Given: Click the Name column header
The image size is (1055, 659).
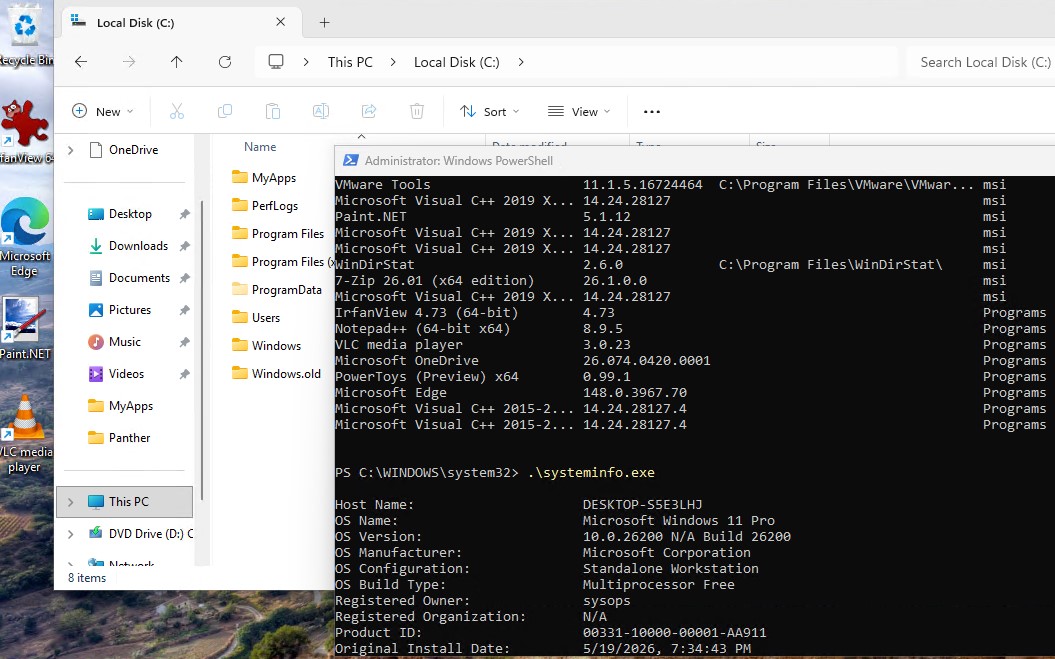Looking at the screenshot, I should [x=260, y=147].
